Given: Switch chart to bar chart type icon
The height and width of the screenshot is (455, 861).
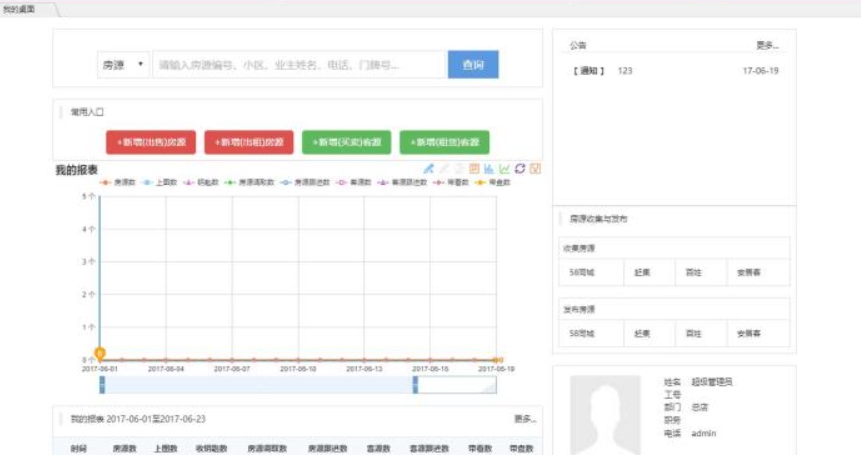Looking at the screenshot, I should click(489, 169).
